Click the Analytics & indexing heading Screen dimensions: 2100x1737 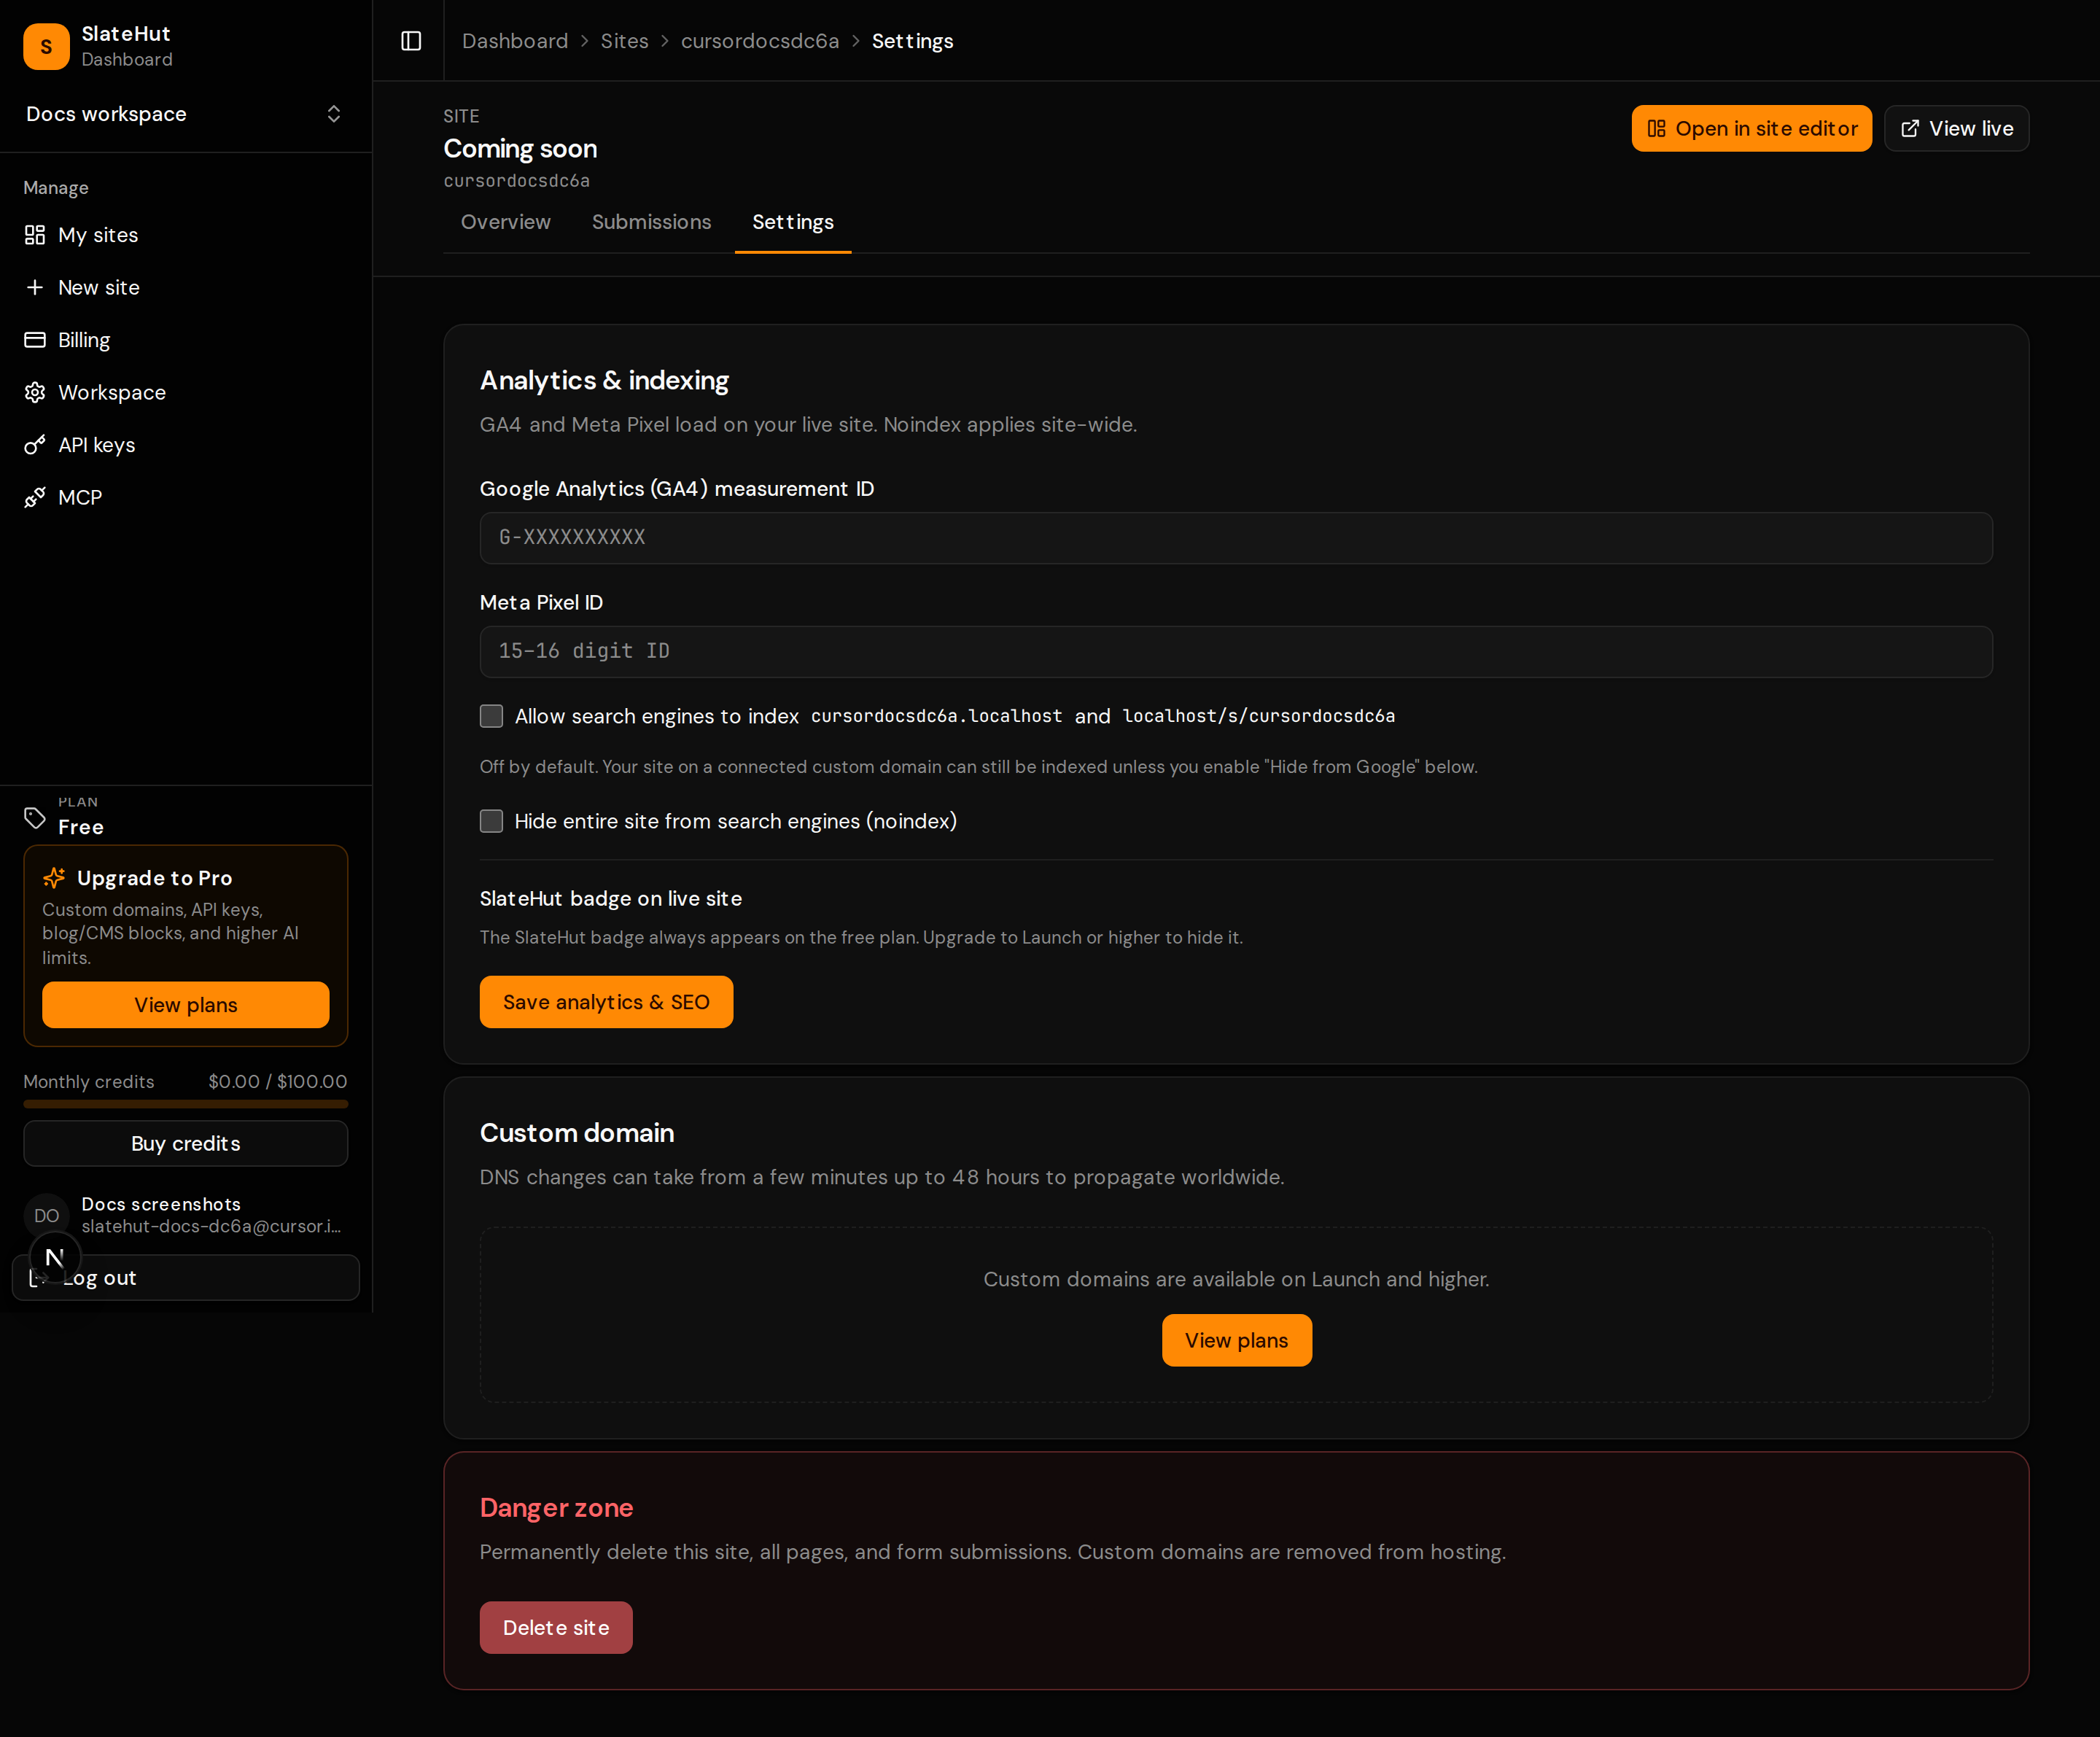point(604,381)
